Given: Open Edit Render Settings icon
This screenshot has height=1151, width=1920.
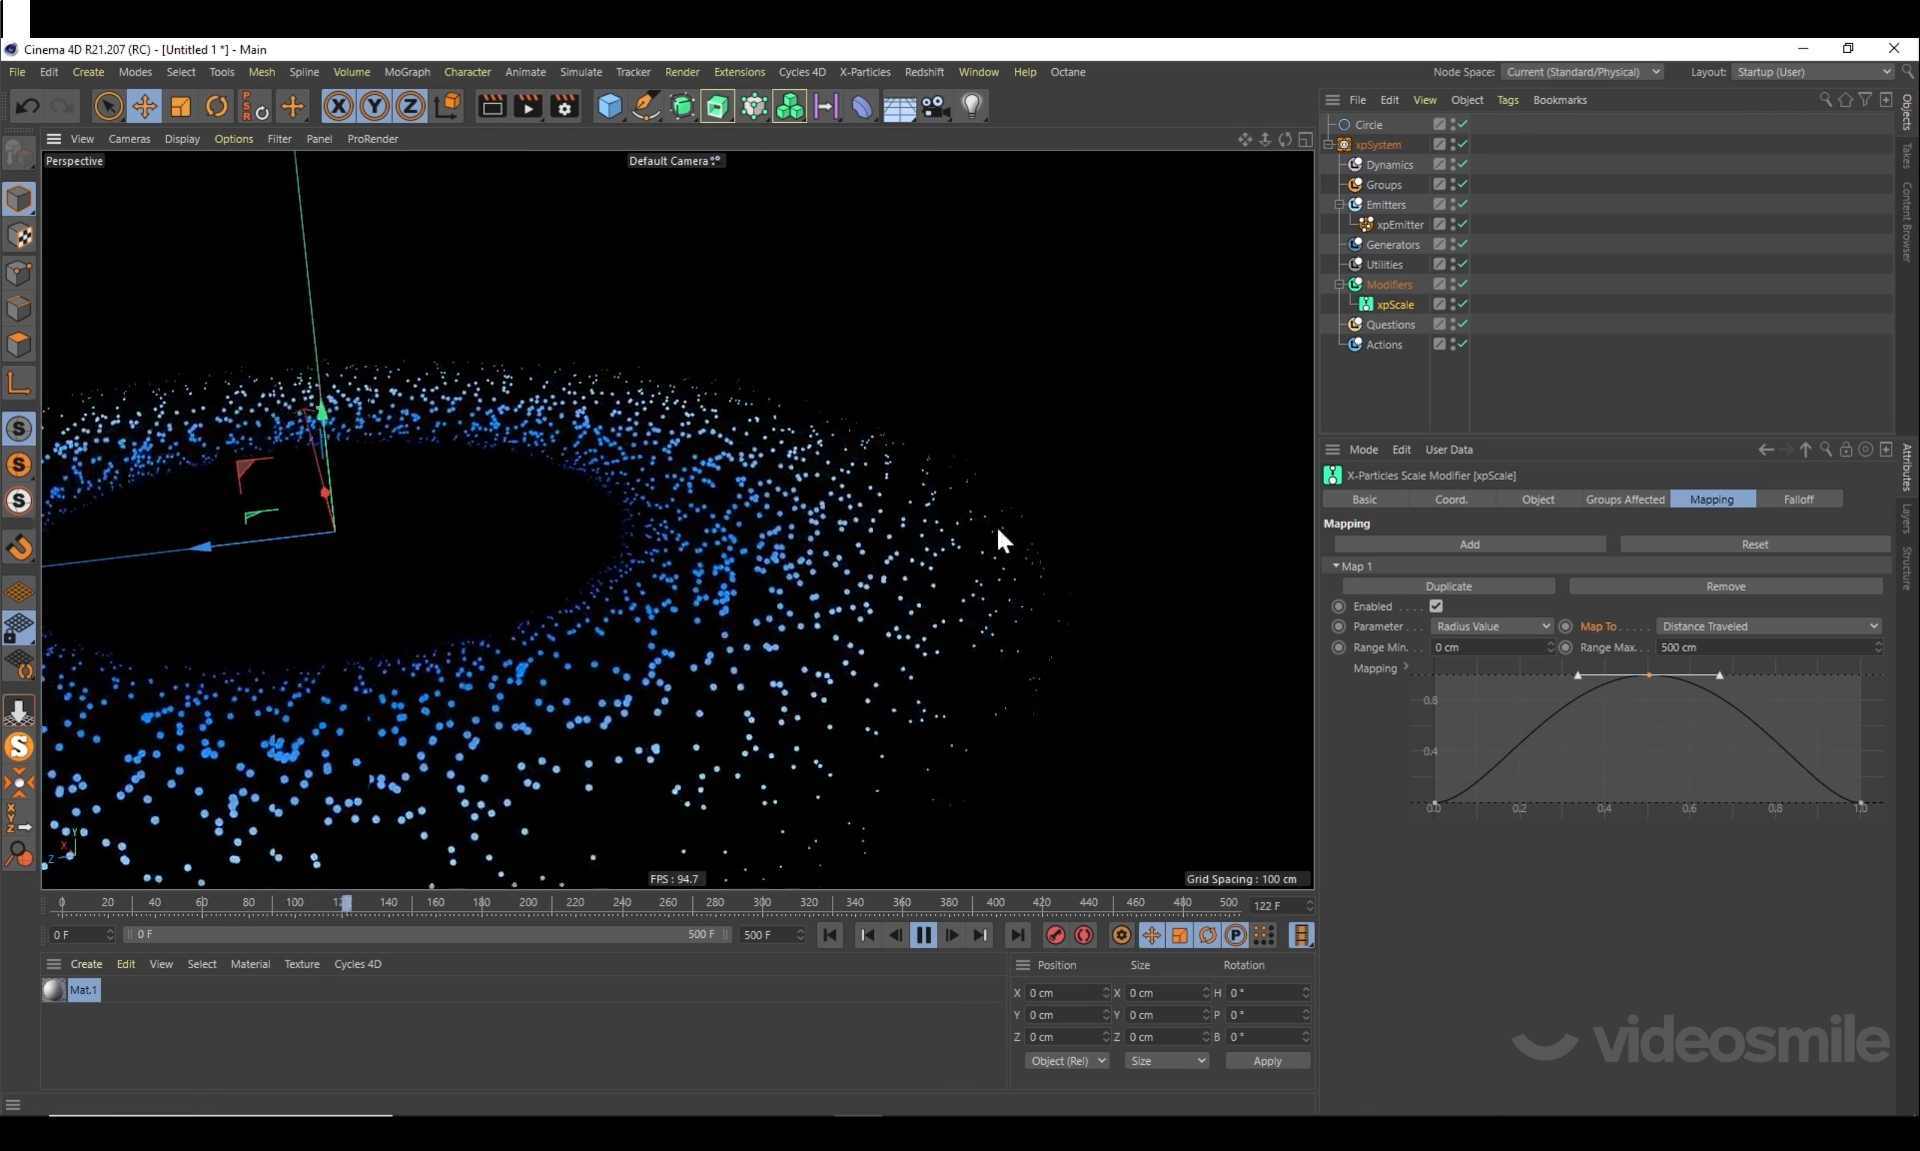Looking at the screenshot, I should 564,106.
